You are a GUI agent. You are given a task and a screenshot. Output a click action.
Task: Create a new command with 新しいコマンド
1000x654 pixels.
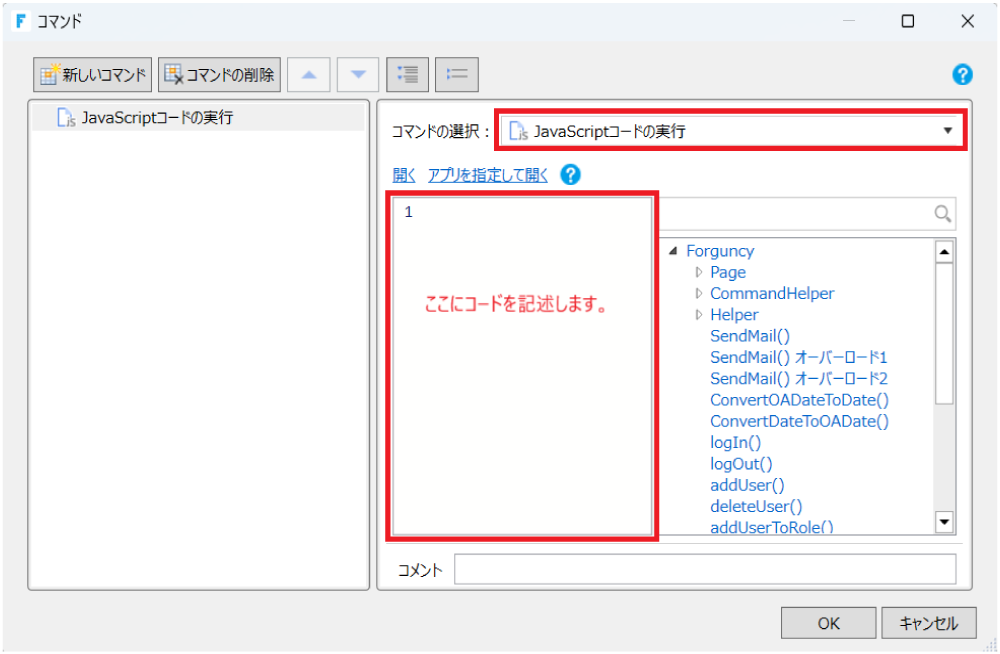pyautogui.click(x=91, y=74)
